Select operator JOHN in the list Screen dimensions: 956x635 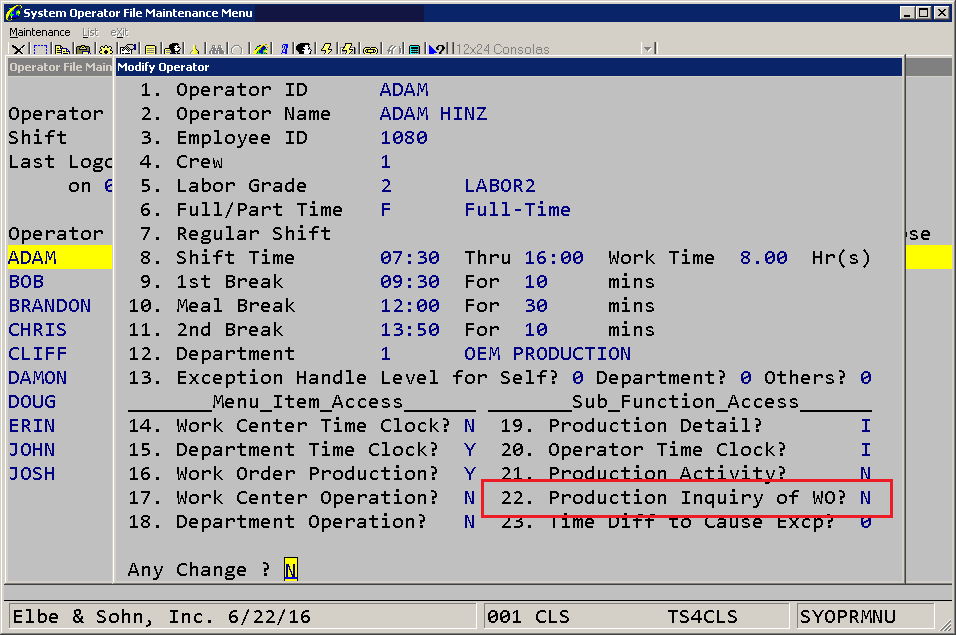tap(32, 450)
